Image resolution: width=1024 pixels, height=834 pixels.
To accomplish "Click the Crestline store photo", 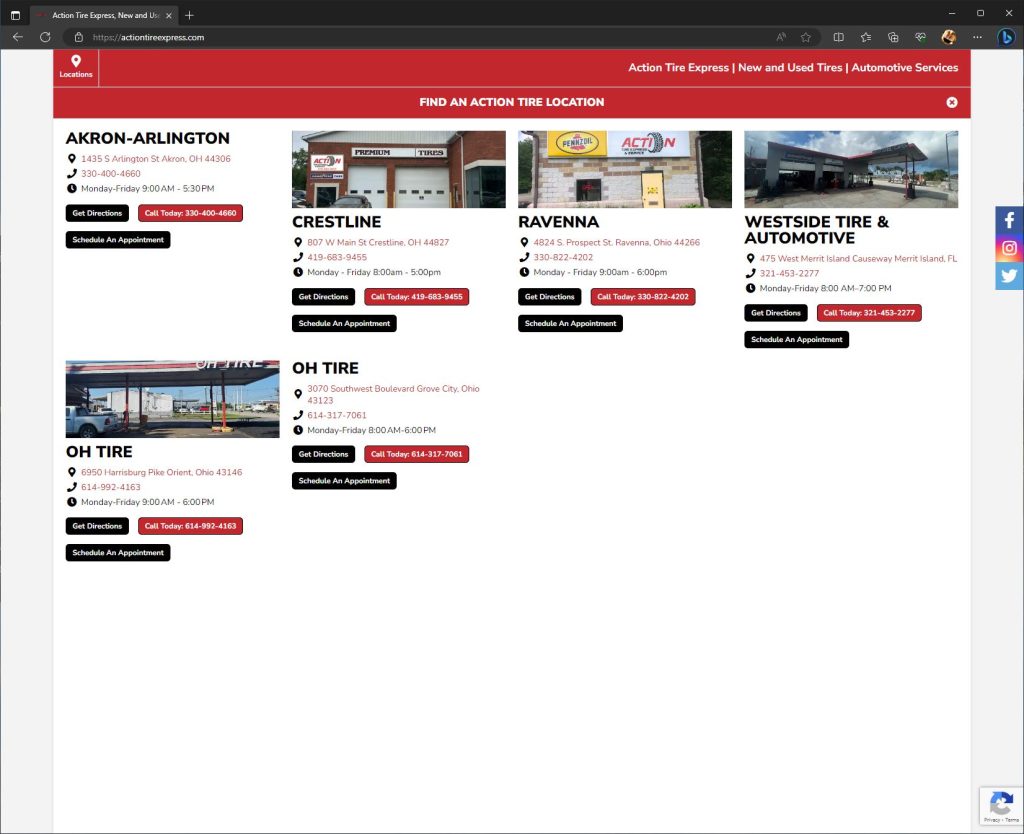I will (x=398, y=169).
